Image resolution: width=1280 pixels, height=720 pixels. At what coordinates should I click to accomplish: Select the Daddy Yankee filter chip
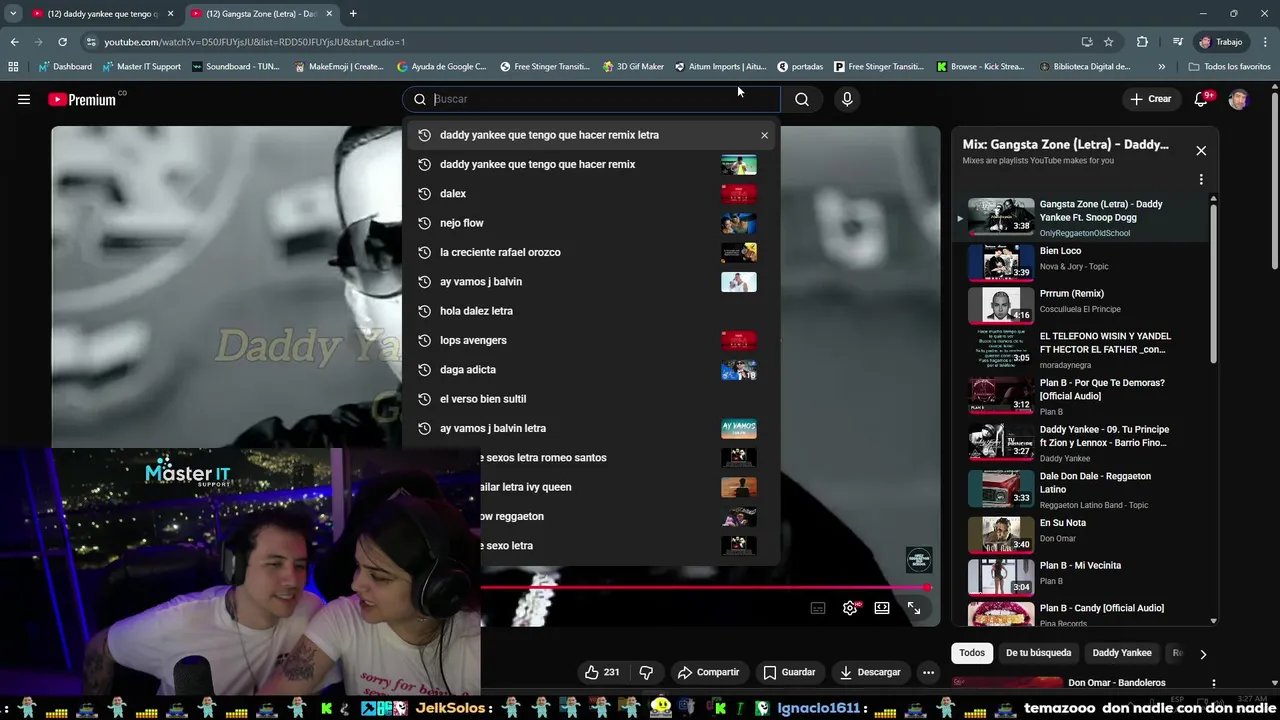[1122, 653]
